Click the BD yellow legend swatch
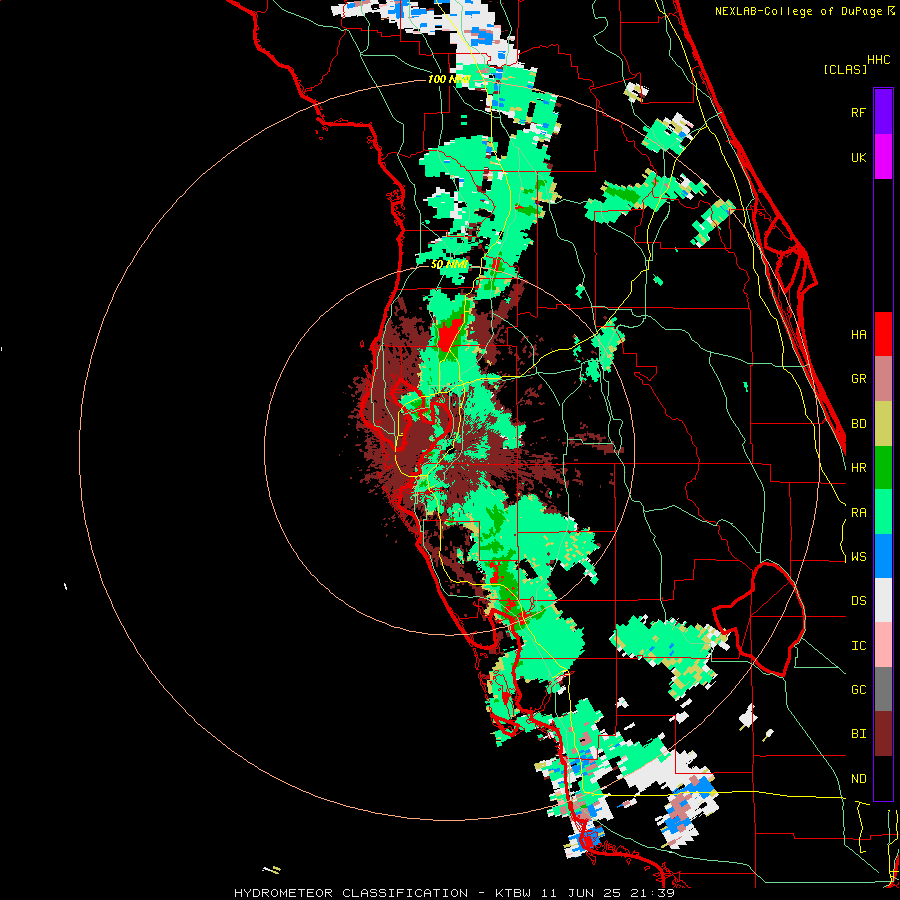 click(883, 424)
